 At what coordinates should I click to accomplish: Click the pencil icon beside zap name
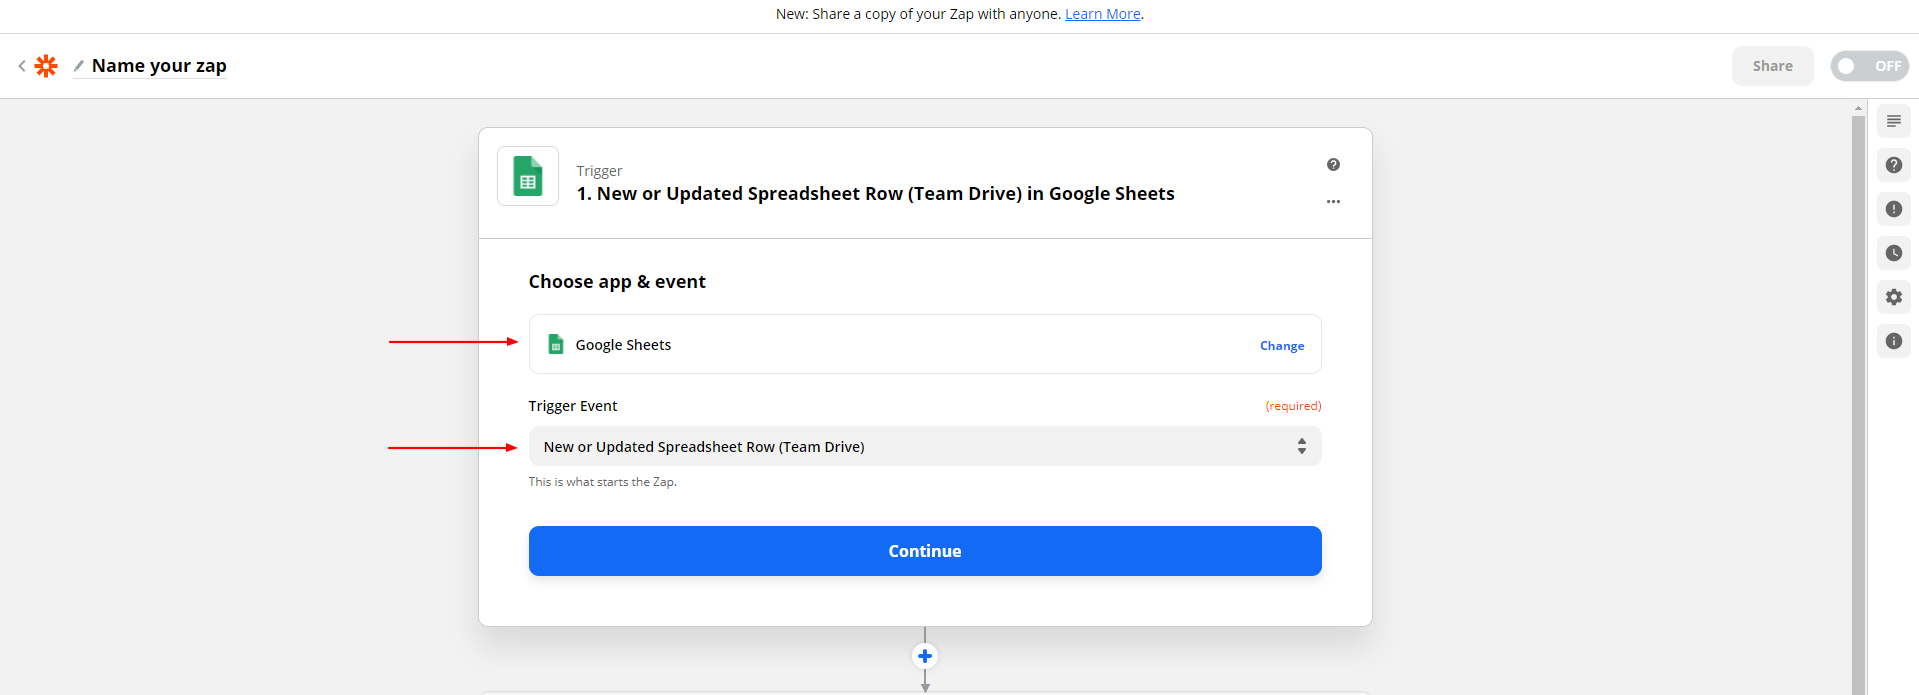pyautogui.click(x=79, y=66)
